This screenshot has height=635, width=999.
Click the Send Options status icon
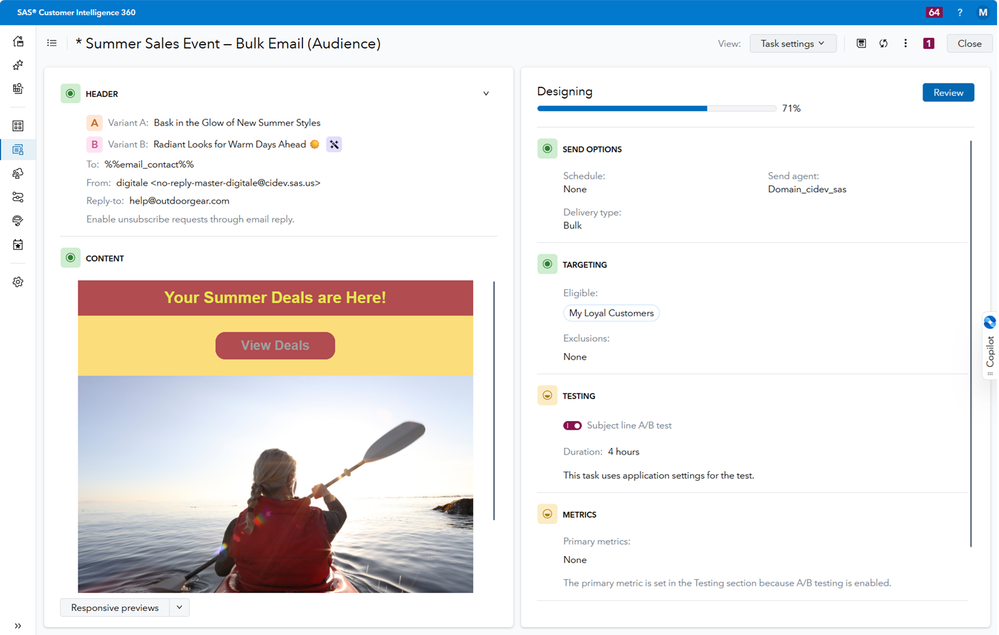[547, 149]
